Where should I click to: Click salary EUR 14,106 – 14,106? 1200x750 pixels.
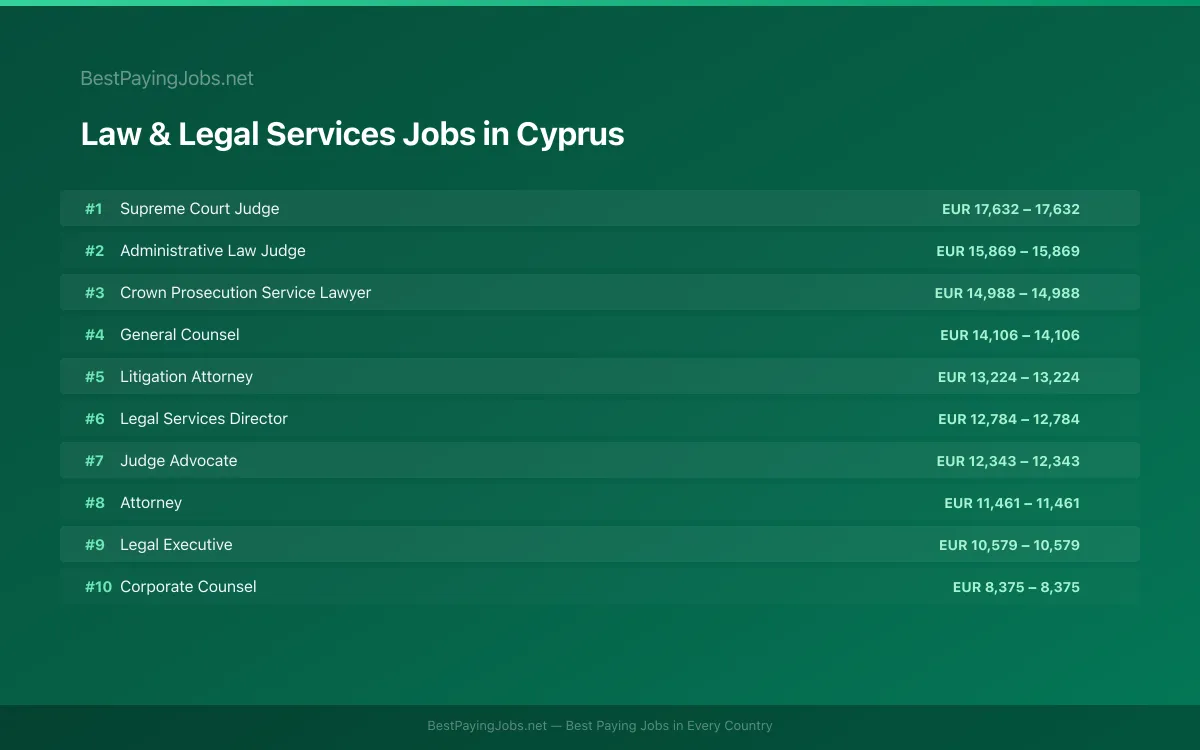[x=1010, y=335]
